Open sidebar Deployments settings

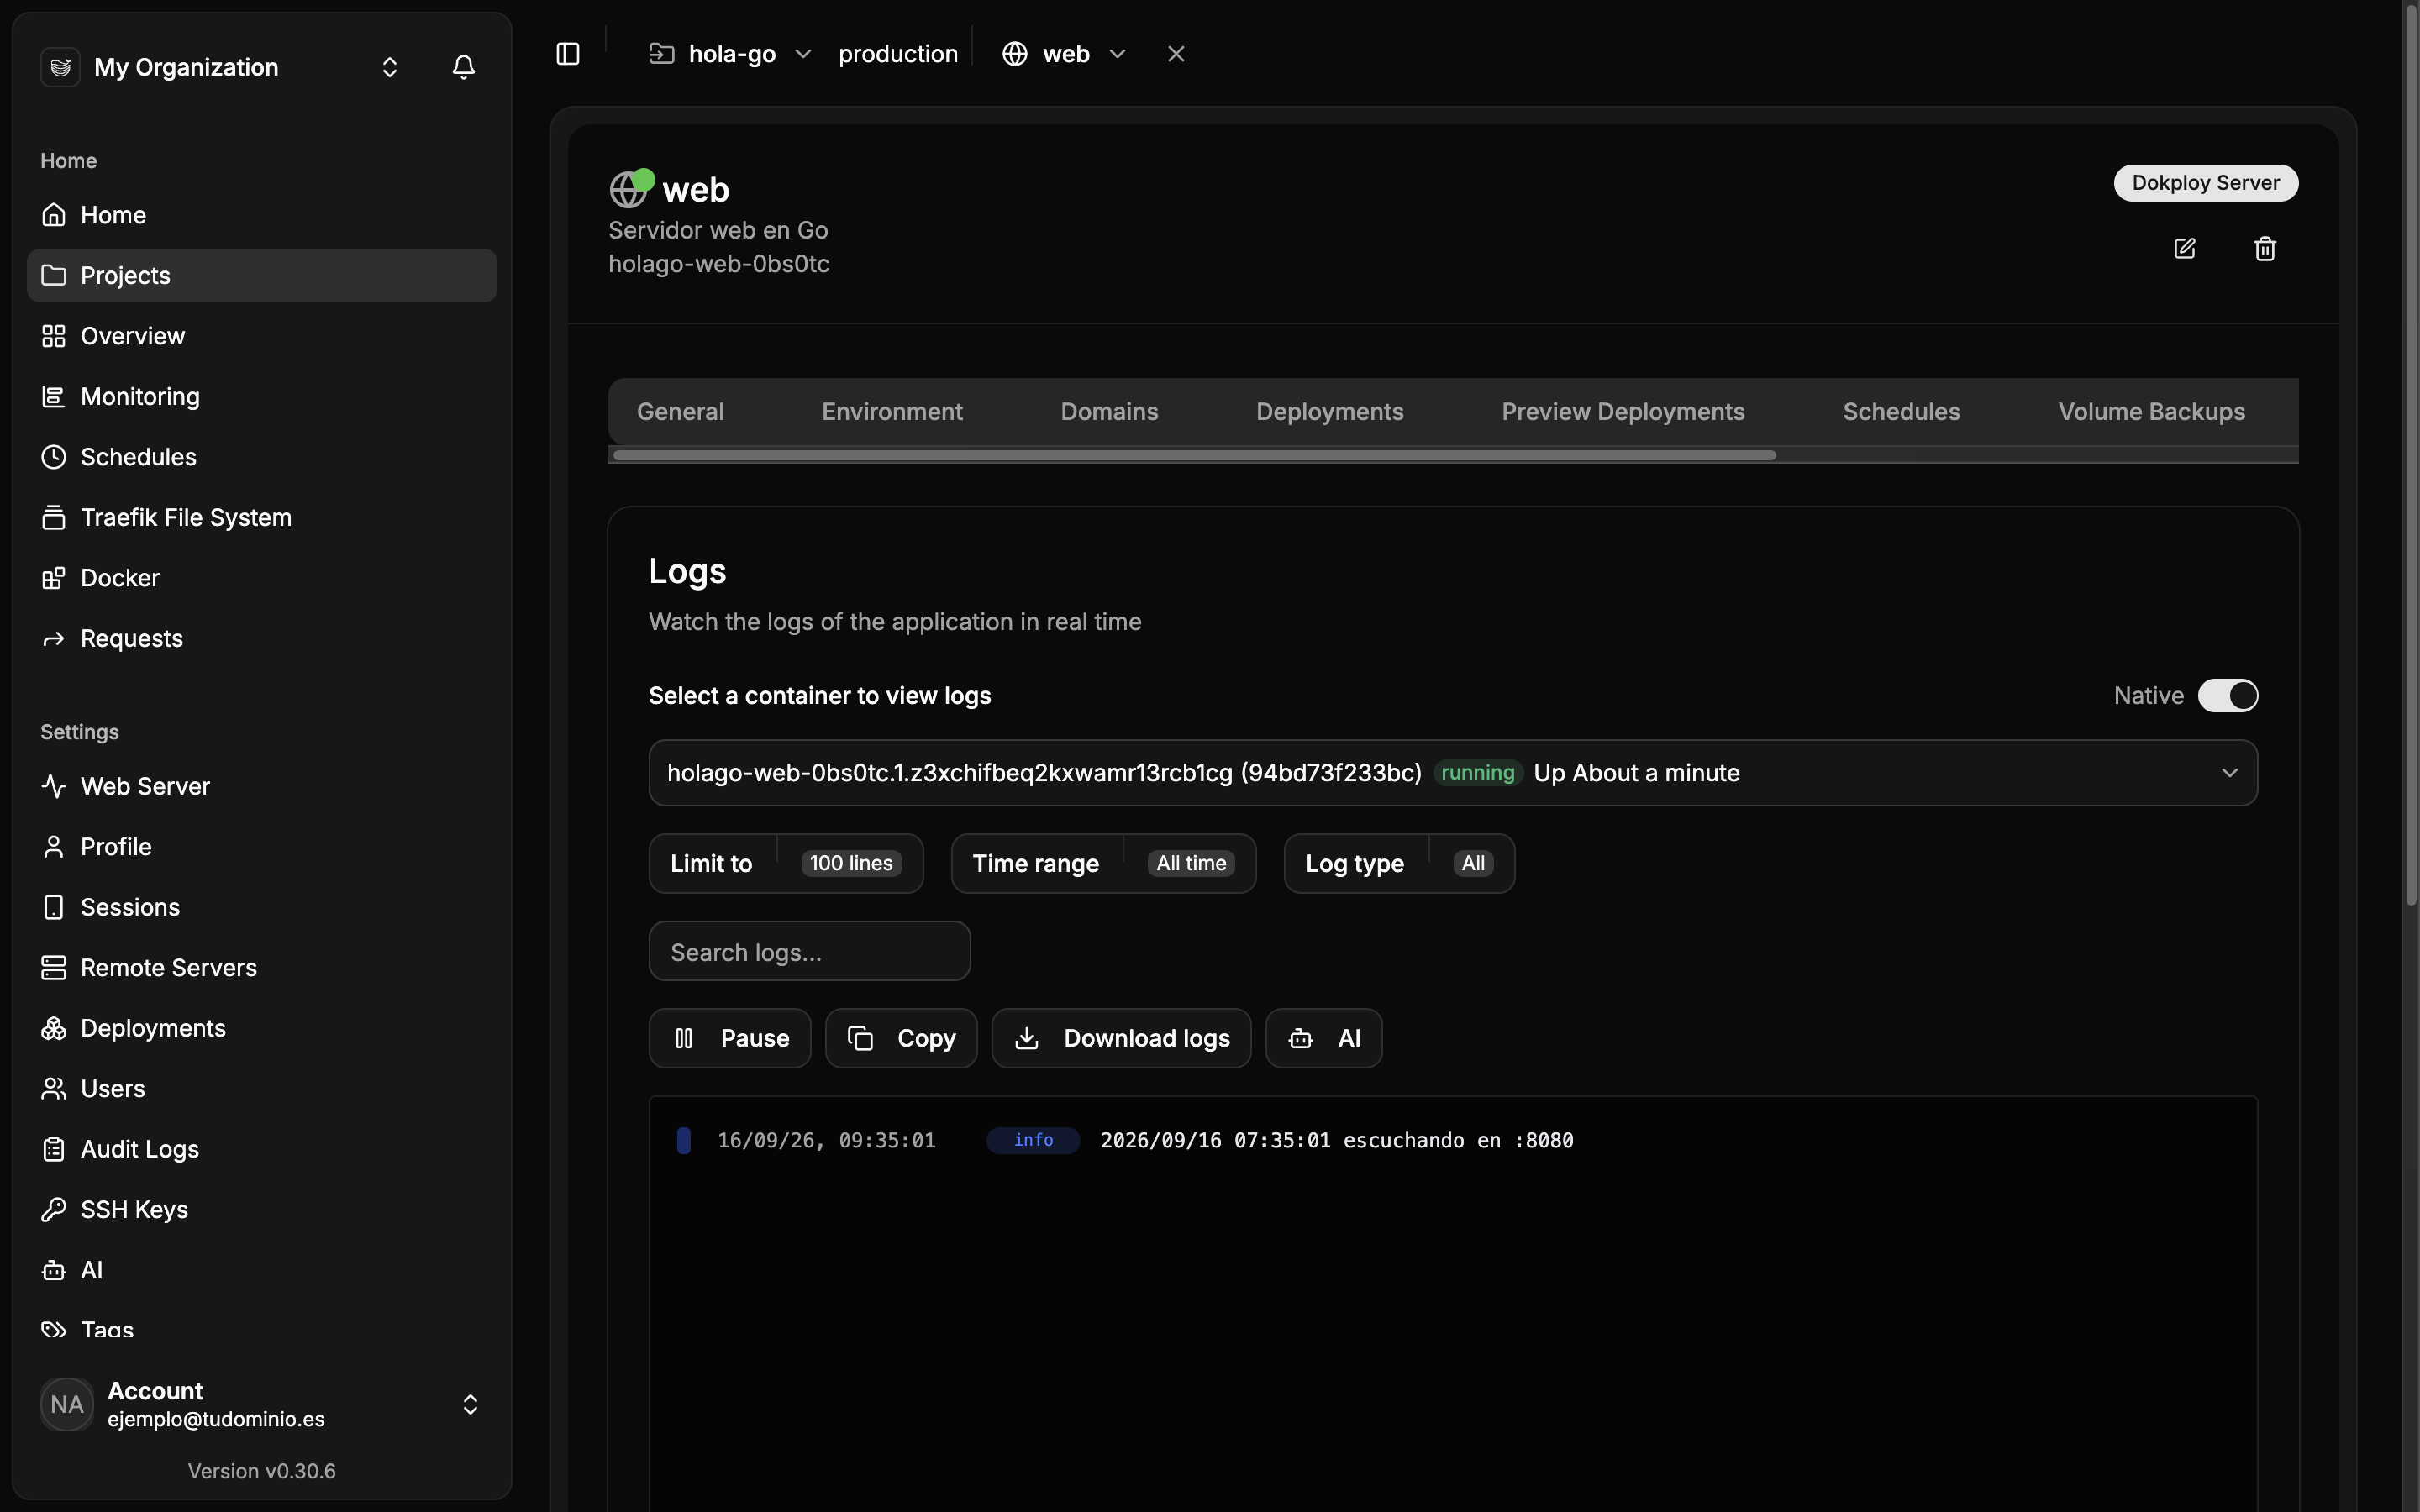261,1028
